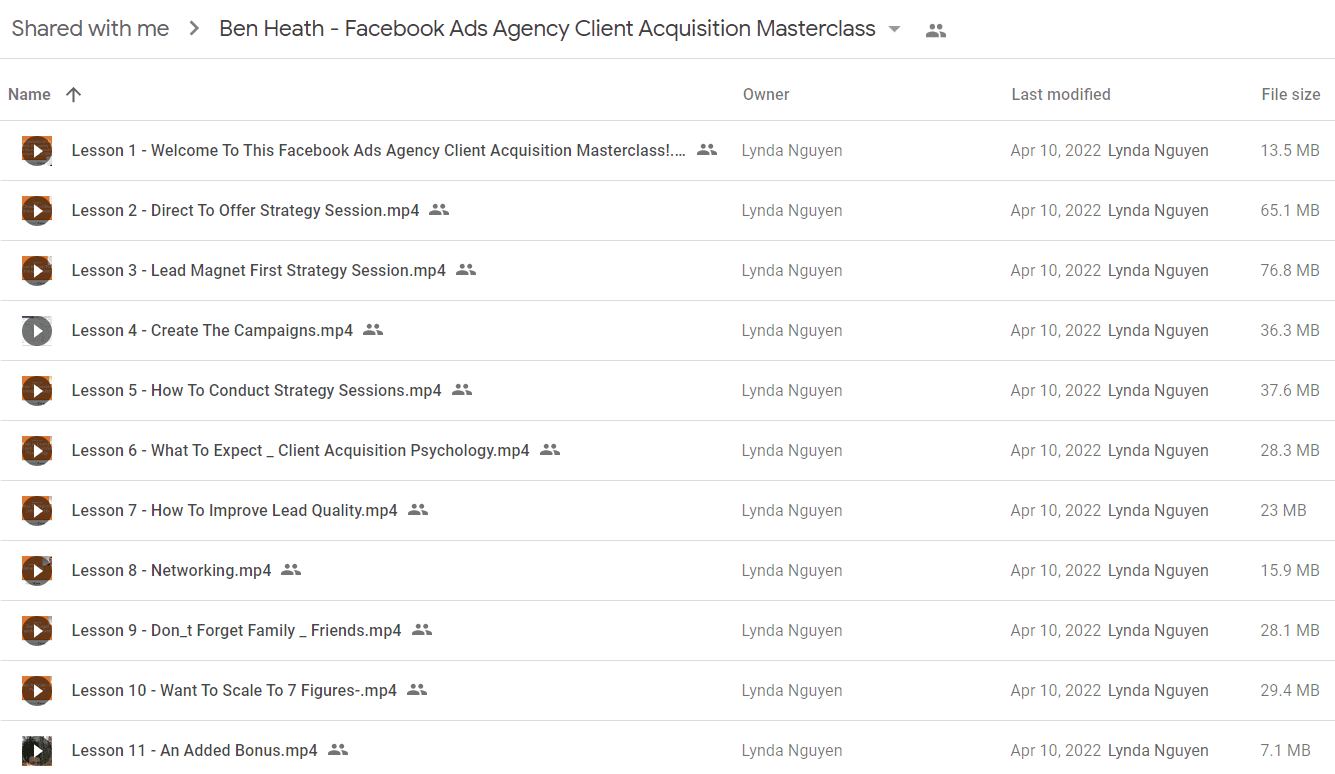Screen dimensions: 1335x774
Task: Click shared icon after Lesson 10 filename
Action: (417, 690)
